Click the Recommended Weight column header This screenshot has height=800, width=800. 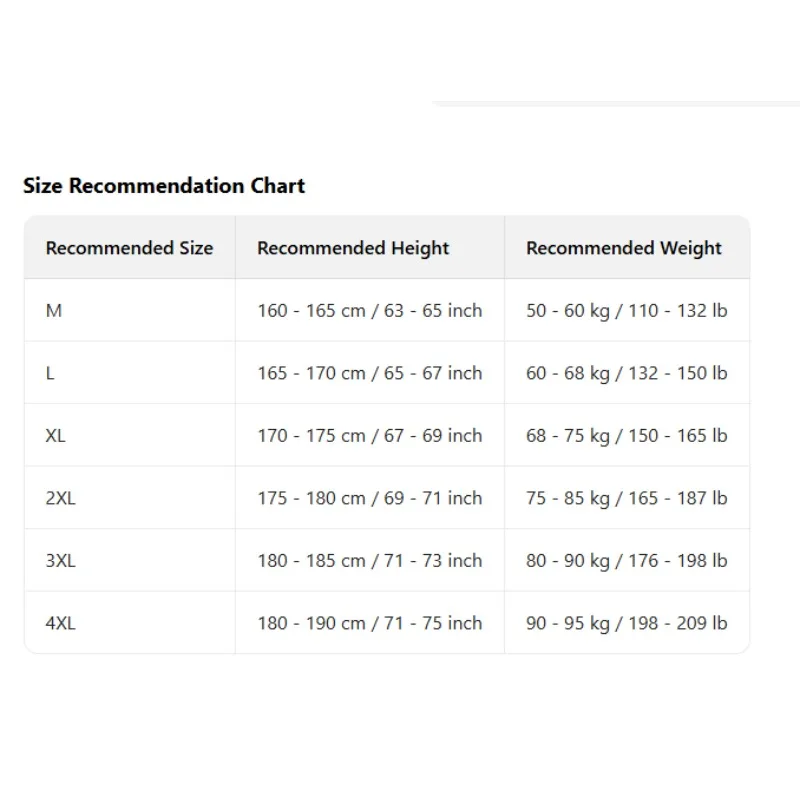624,248
